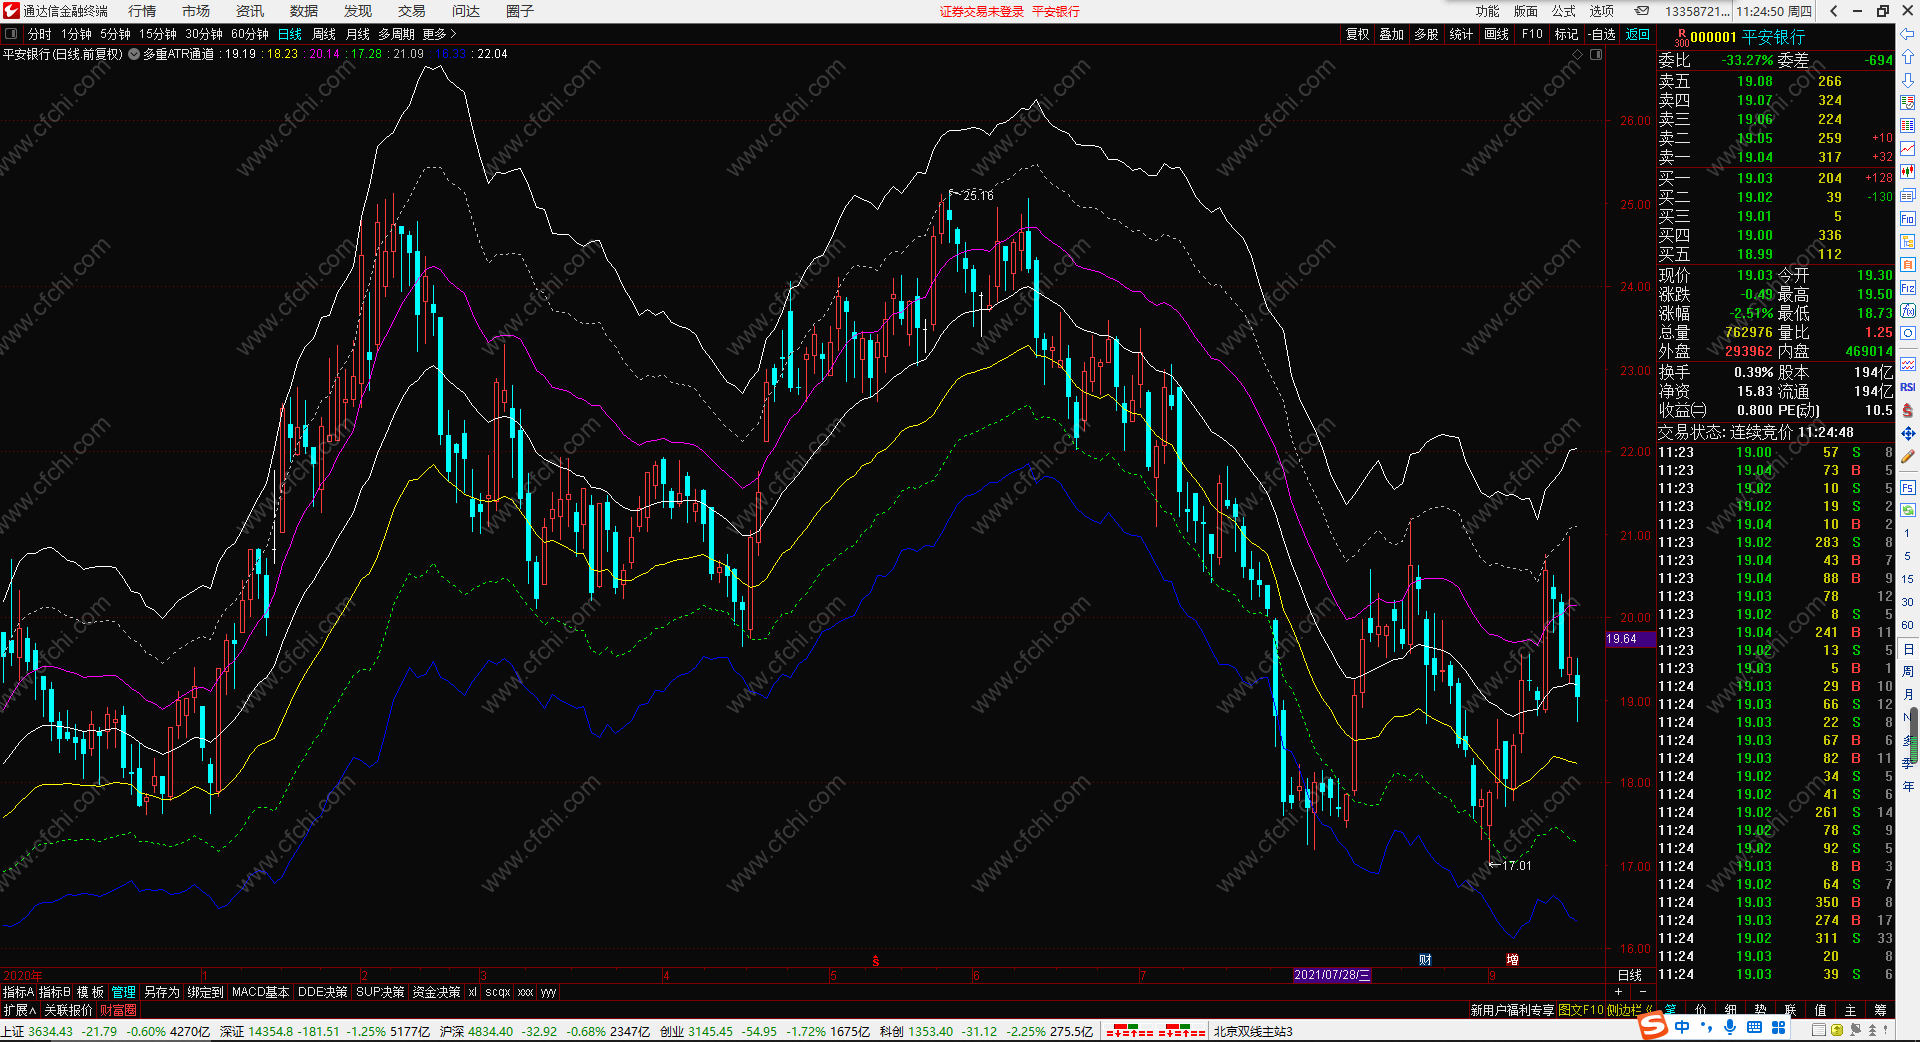
Task: Select the 价 tab in quote panel
Action: [x=1700, y=1010]
